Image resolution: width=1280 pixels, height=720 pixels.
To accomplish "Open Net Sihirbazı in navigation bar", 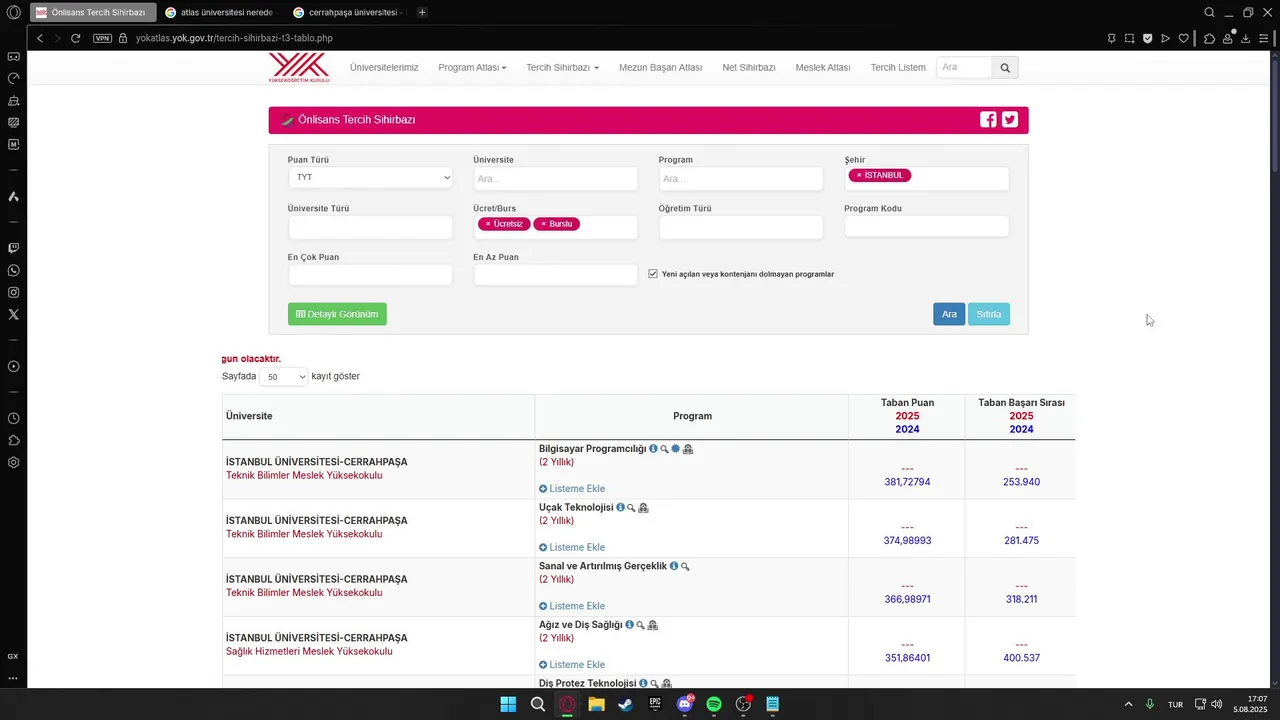I will 749,67.
